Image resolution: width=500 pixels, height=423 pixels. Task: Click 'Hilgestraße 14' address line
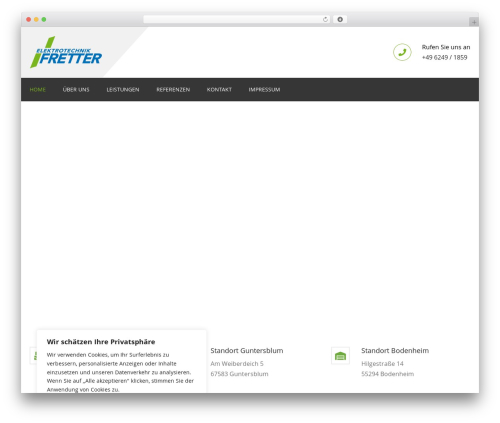[x=382, y=364]
